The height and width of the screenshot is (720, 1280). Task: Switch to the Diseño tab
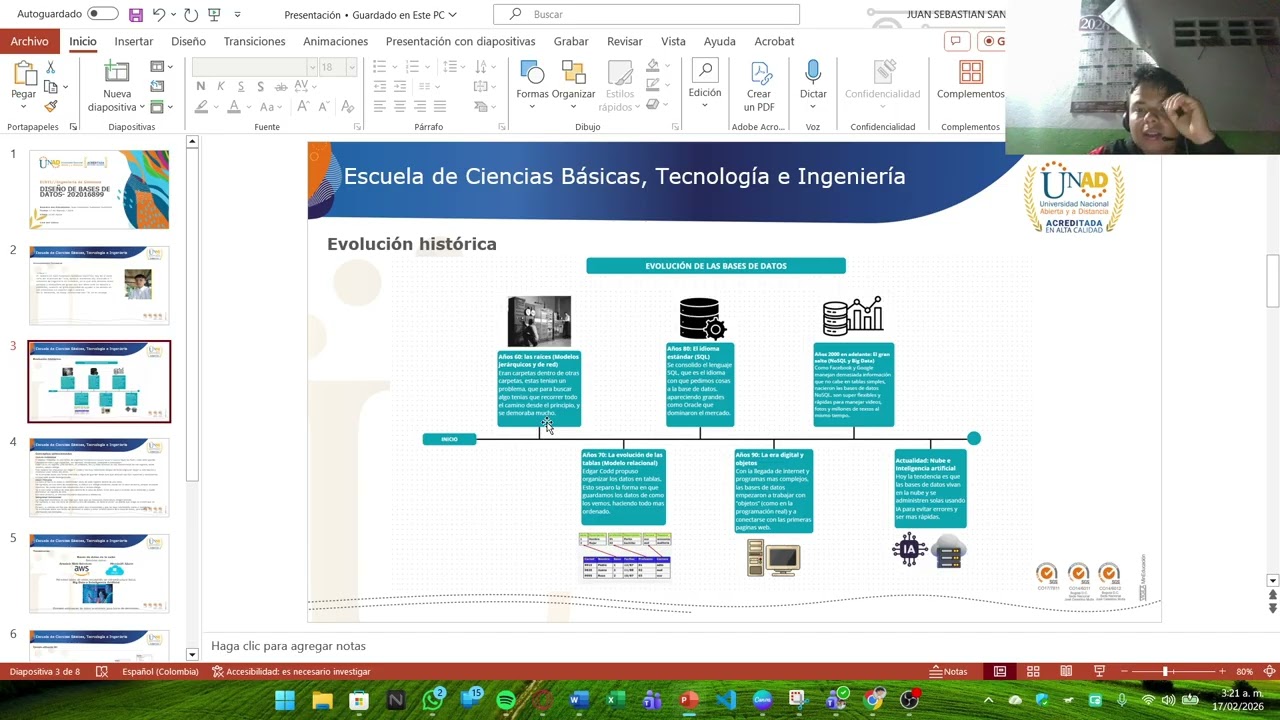(188, 41)
